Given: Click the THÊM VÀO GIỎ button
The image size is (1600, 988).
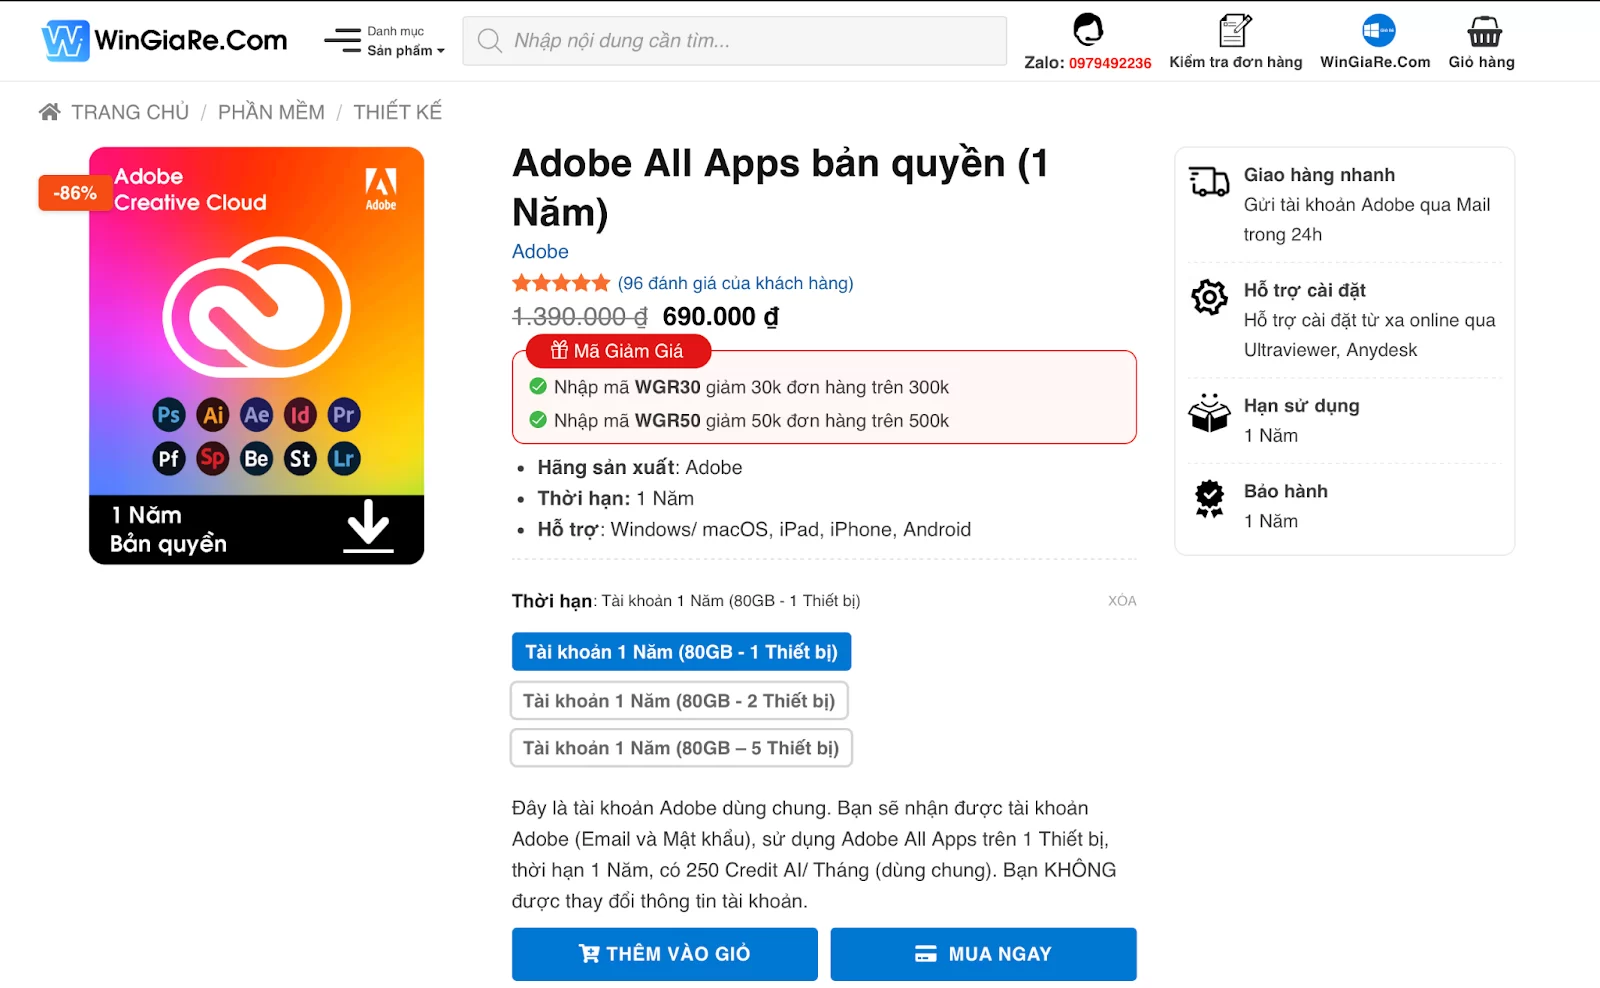Looking at the screenshot, I should pos(664,954).
